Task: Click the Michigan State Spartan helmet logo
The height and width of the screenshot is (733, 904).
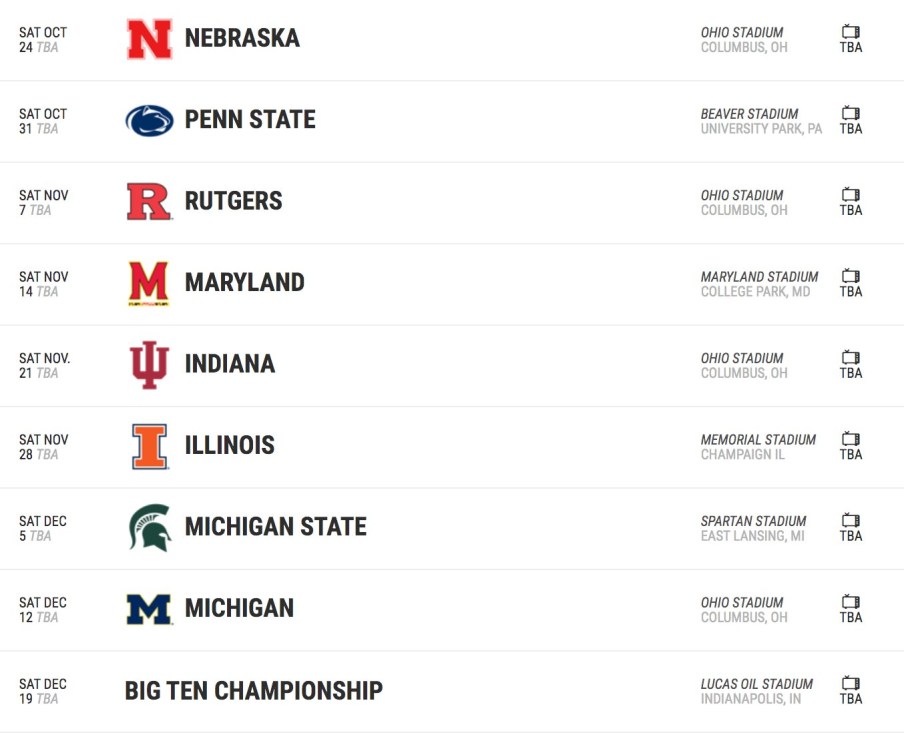Action: coord(149,527)
